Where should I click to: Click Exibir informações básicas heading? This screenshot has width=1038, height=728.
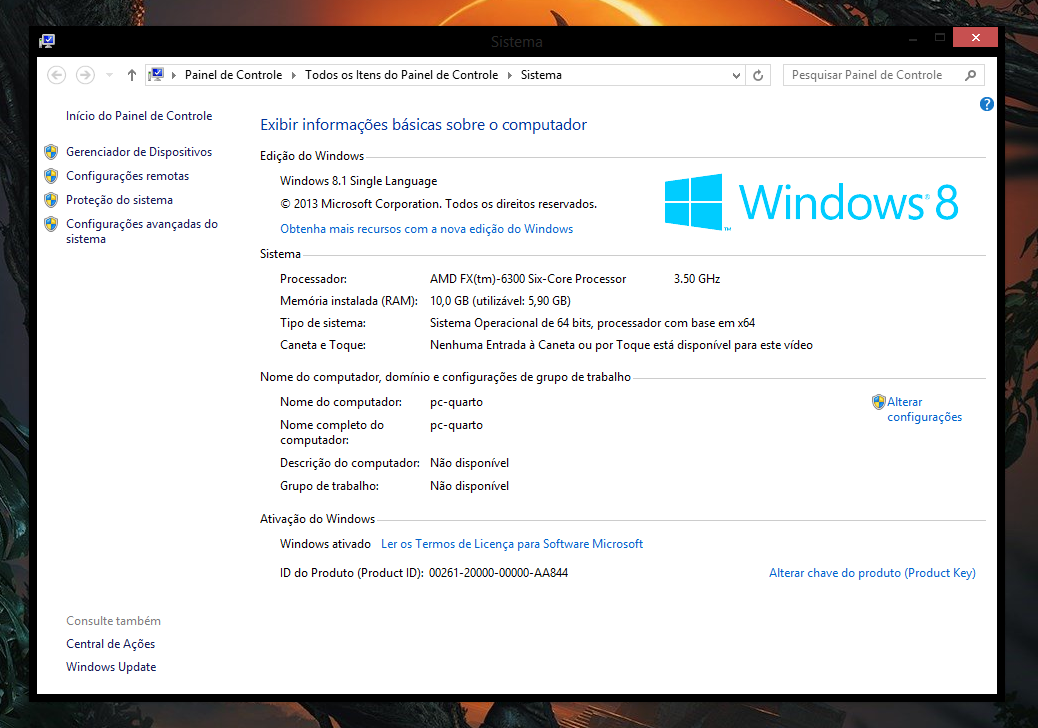pos(423,125)
